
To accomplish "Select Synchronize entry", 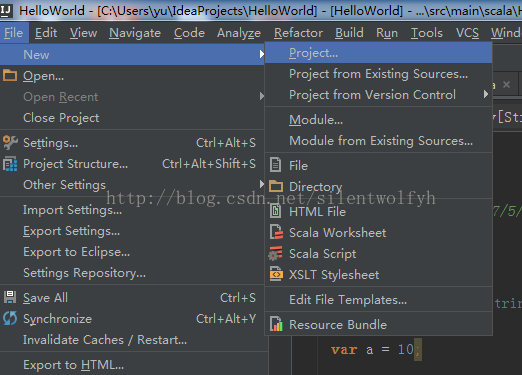I will pos(132,318).
